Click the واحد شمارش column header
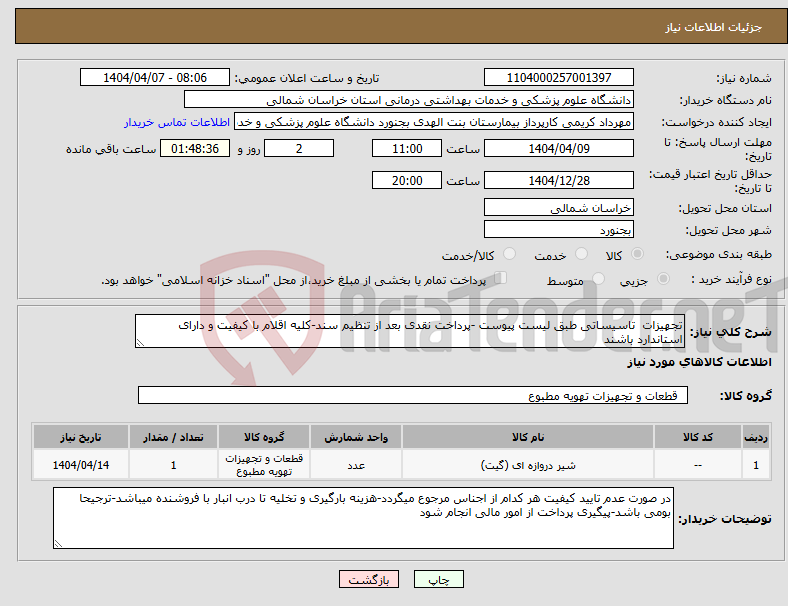788x606 pixels. [x=356, y=437]
